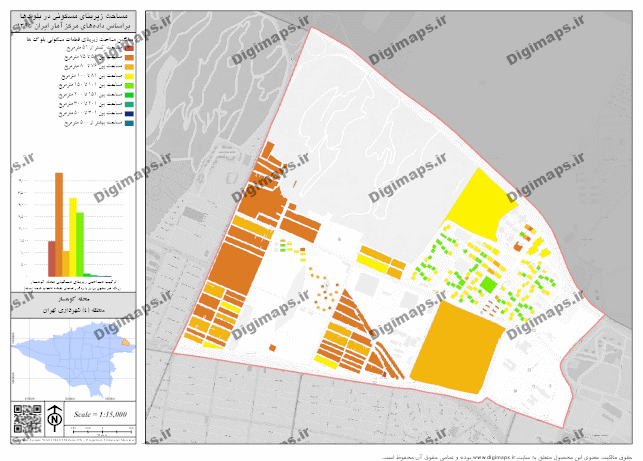Select the red-brown bar in the chart
This screenshot has width=643, height=461.
51,257
